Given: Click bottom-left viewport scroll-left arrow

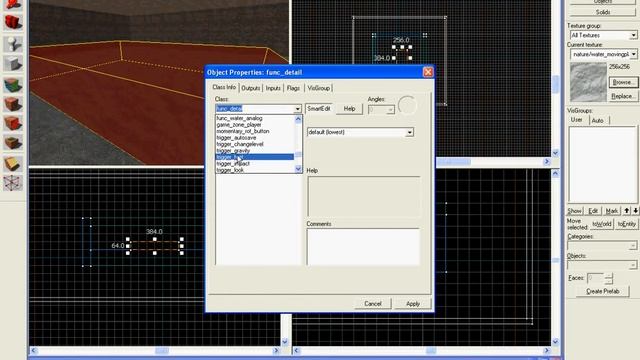Looking at the screenshot, I should [x=33, y=351].
